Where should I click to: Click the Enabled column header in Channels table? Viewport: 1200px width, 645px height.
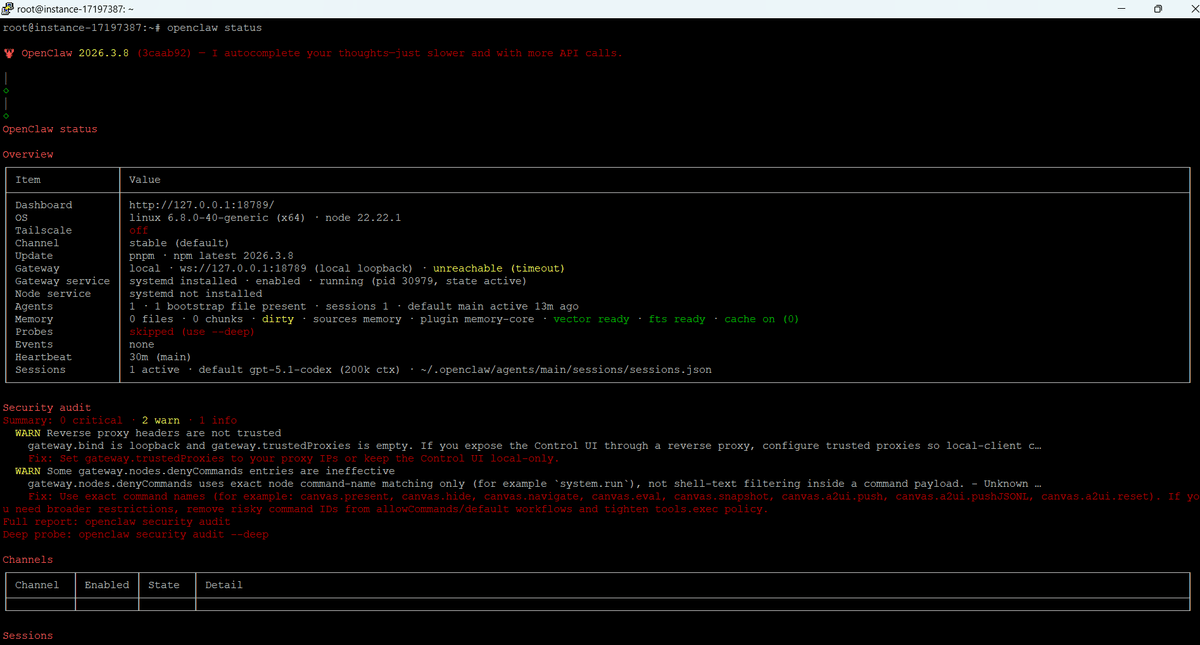[107, 585]
